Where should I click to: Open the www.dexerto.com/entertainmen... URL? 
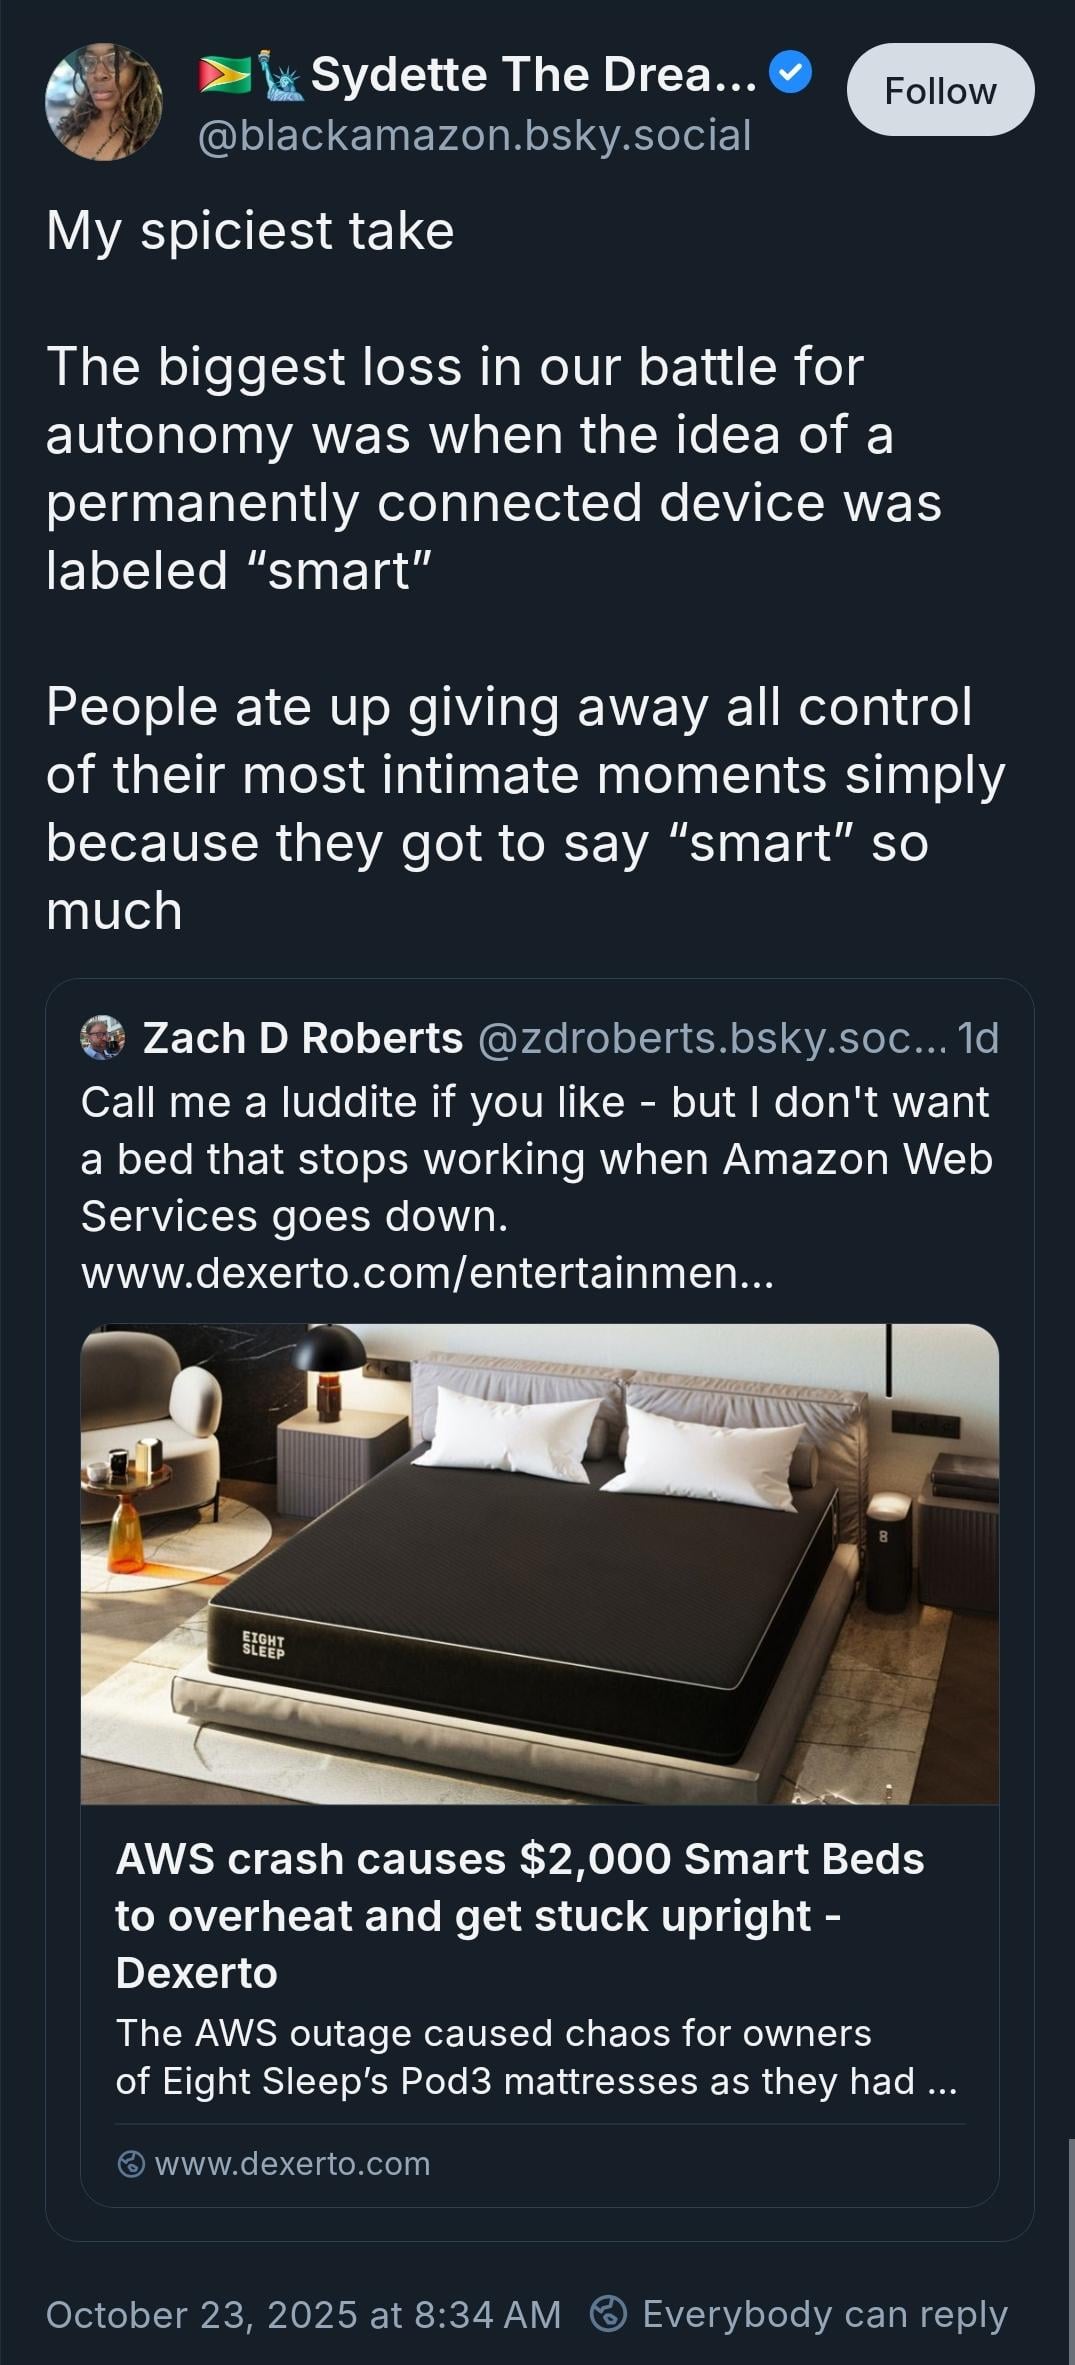(427, 1273)
